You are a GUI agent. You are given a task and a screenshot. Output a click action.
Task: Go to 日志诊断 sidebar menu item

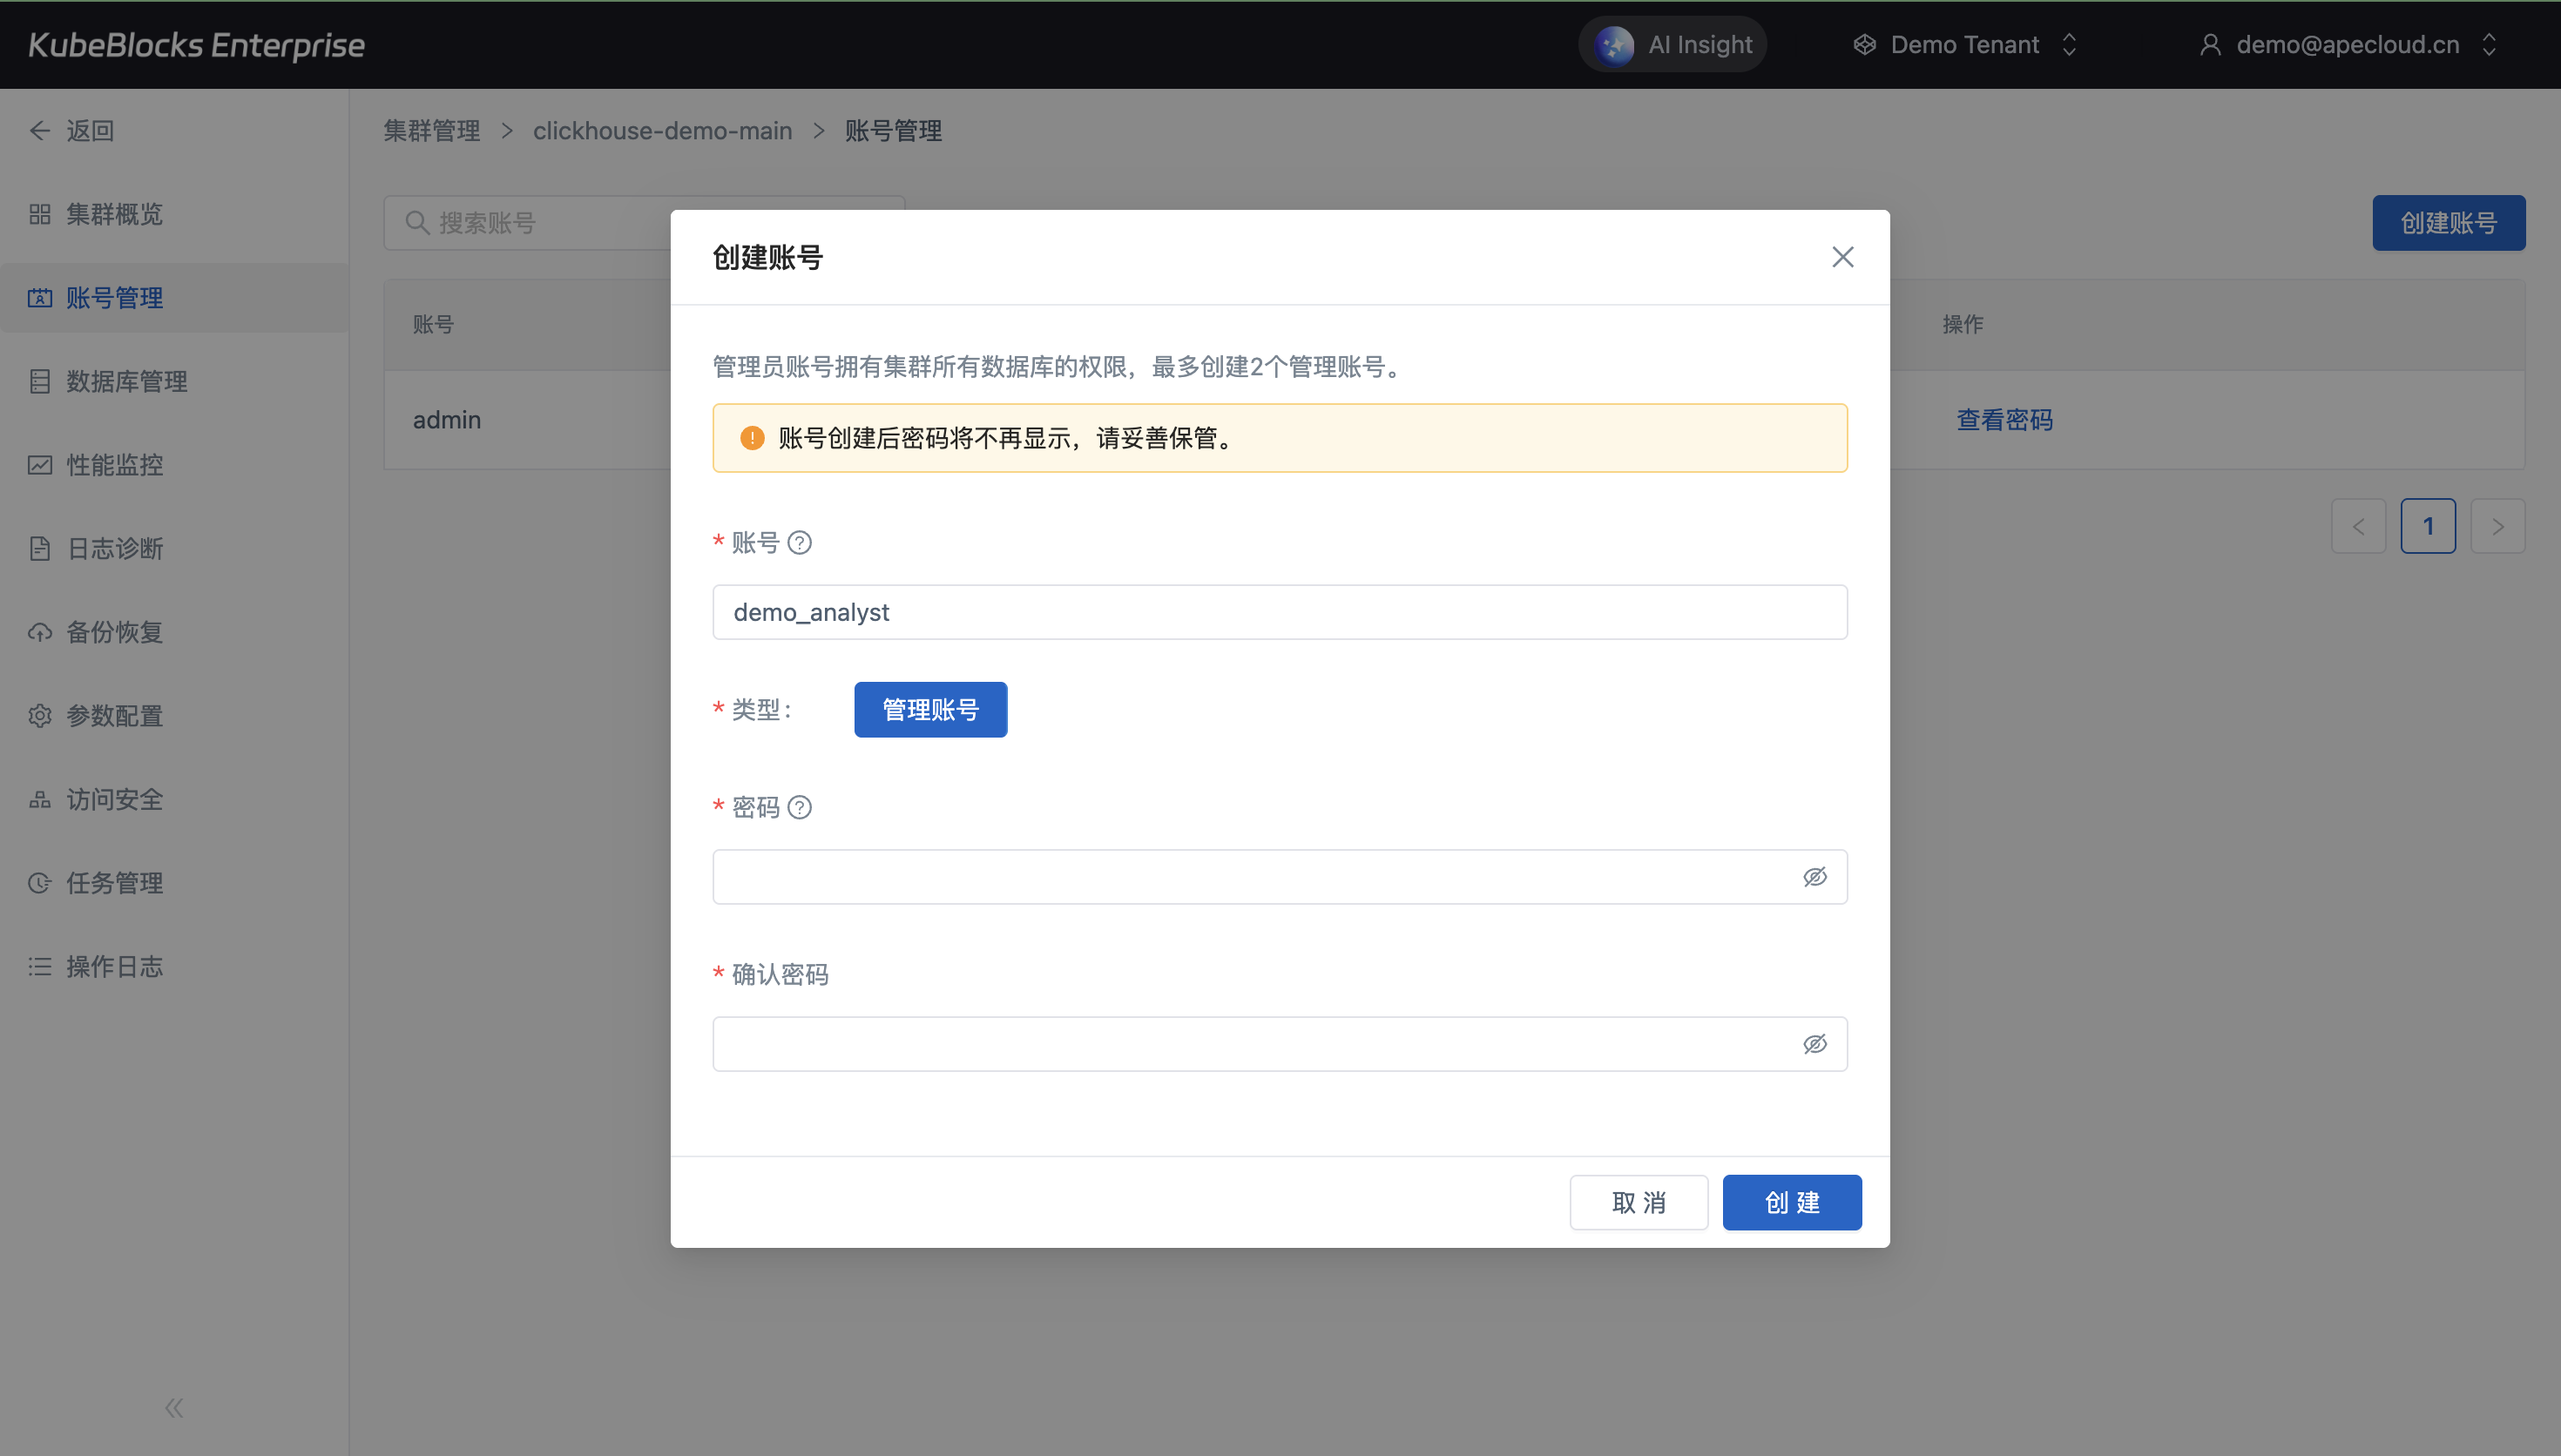[x=114, y=548]
